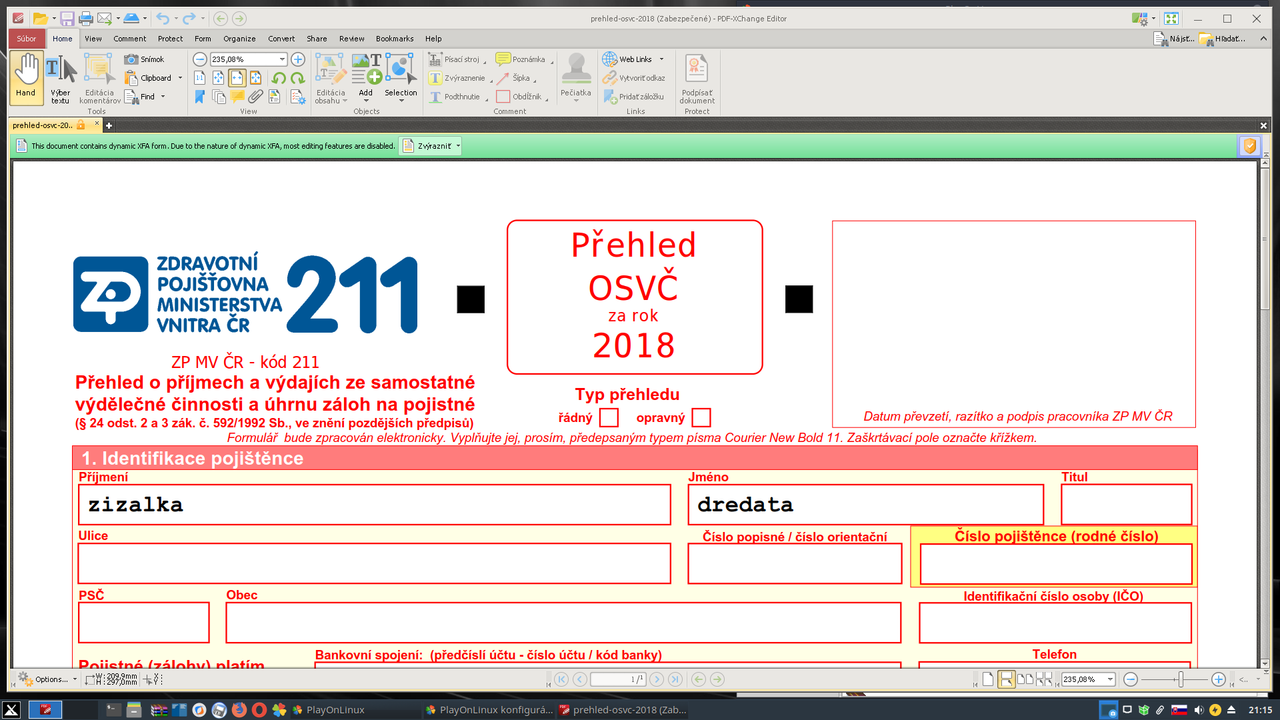Switch to the Comment ribbon tab
The image size is (1280, 720).
tap(129, 38)
